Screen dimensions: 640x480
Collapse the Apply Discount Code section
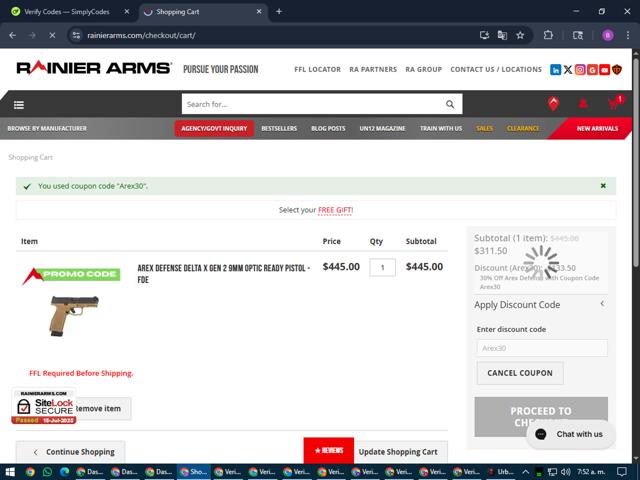pyautogui.click(x=602, y=304)
